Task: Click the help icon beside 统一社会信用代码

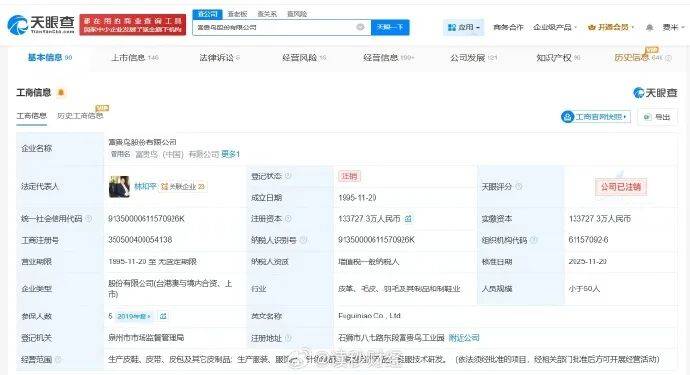Action: click(88, 219)
